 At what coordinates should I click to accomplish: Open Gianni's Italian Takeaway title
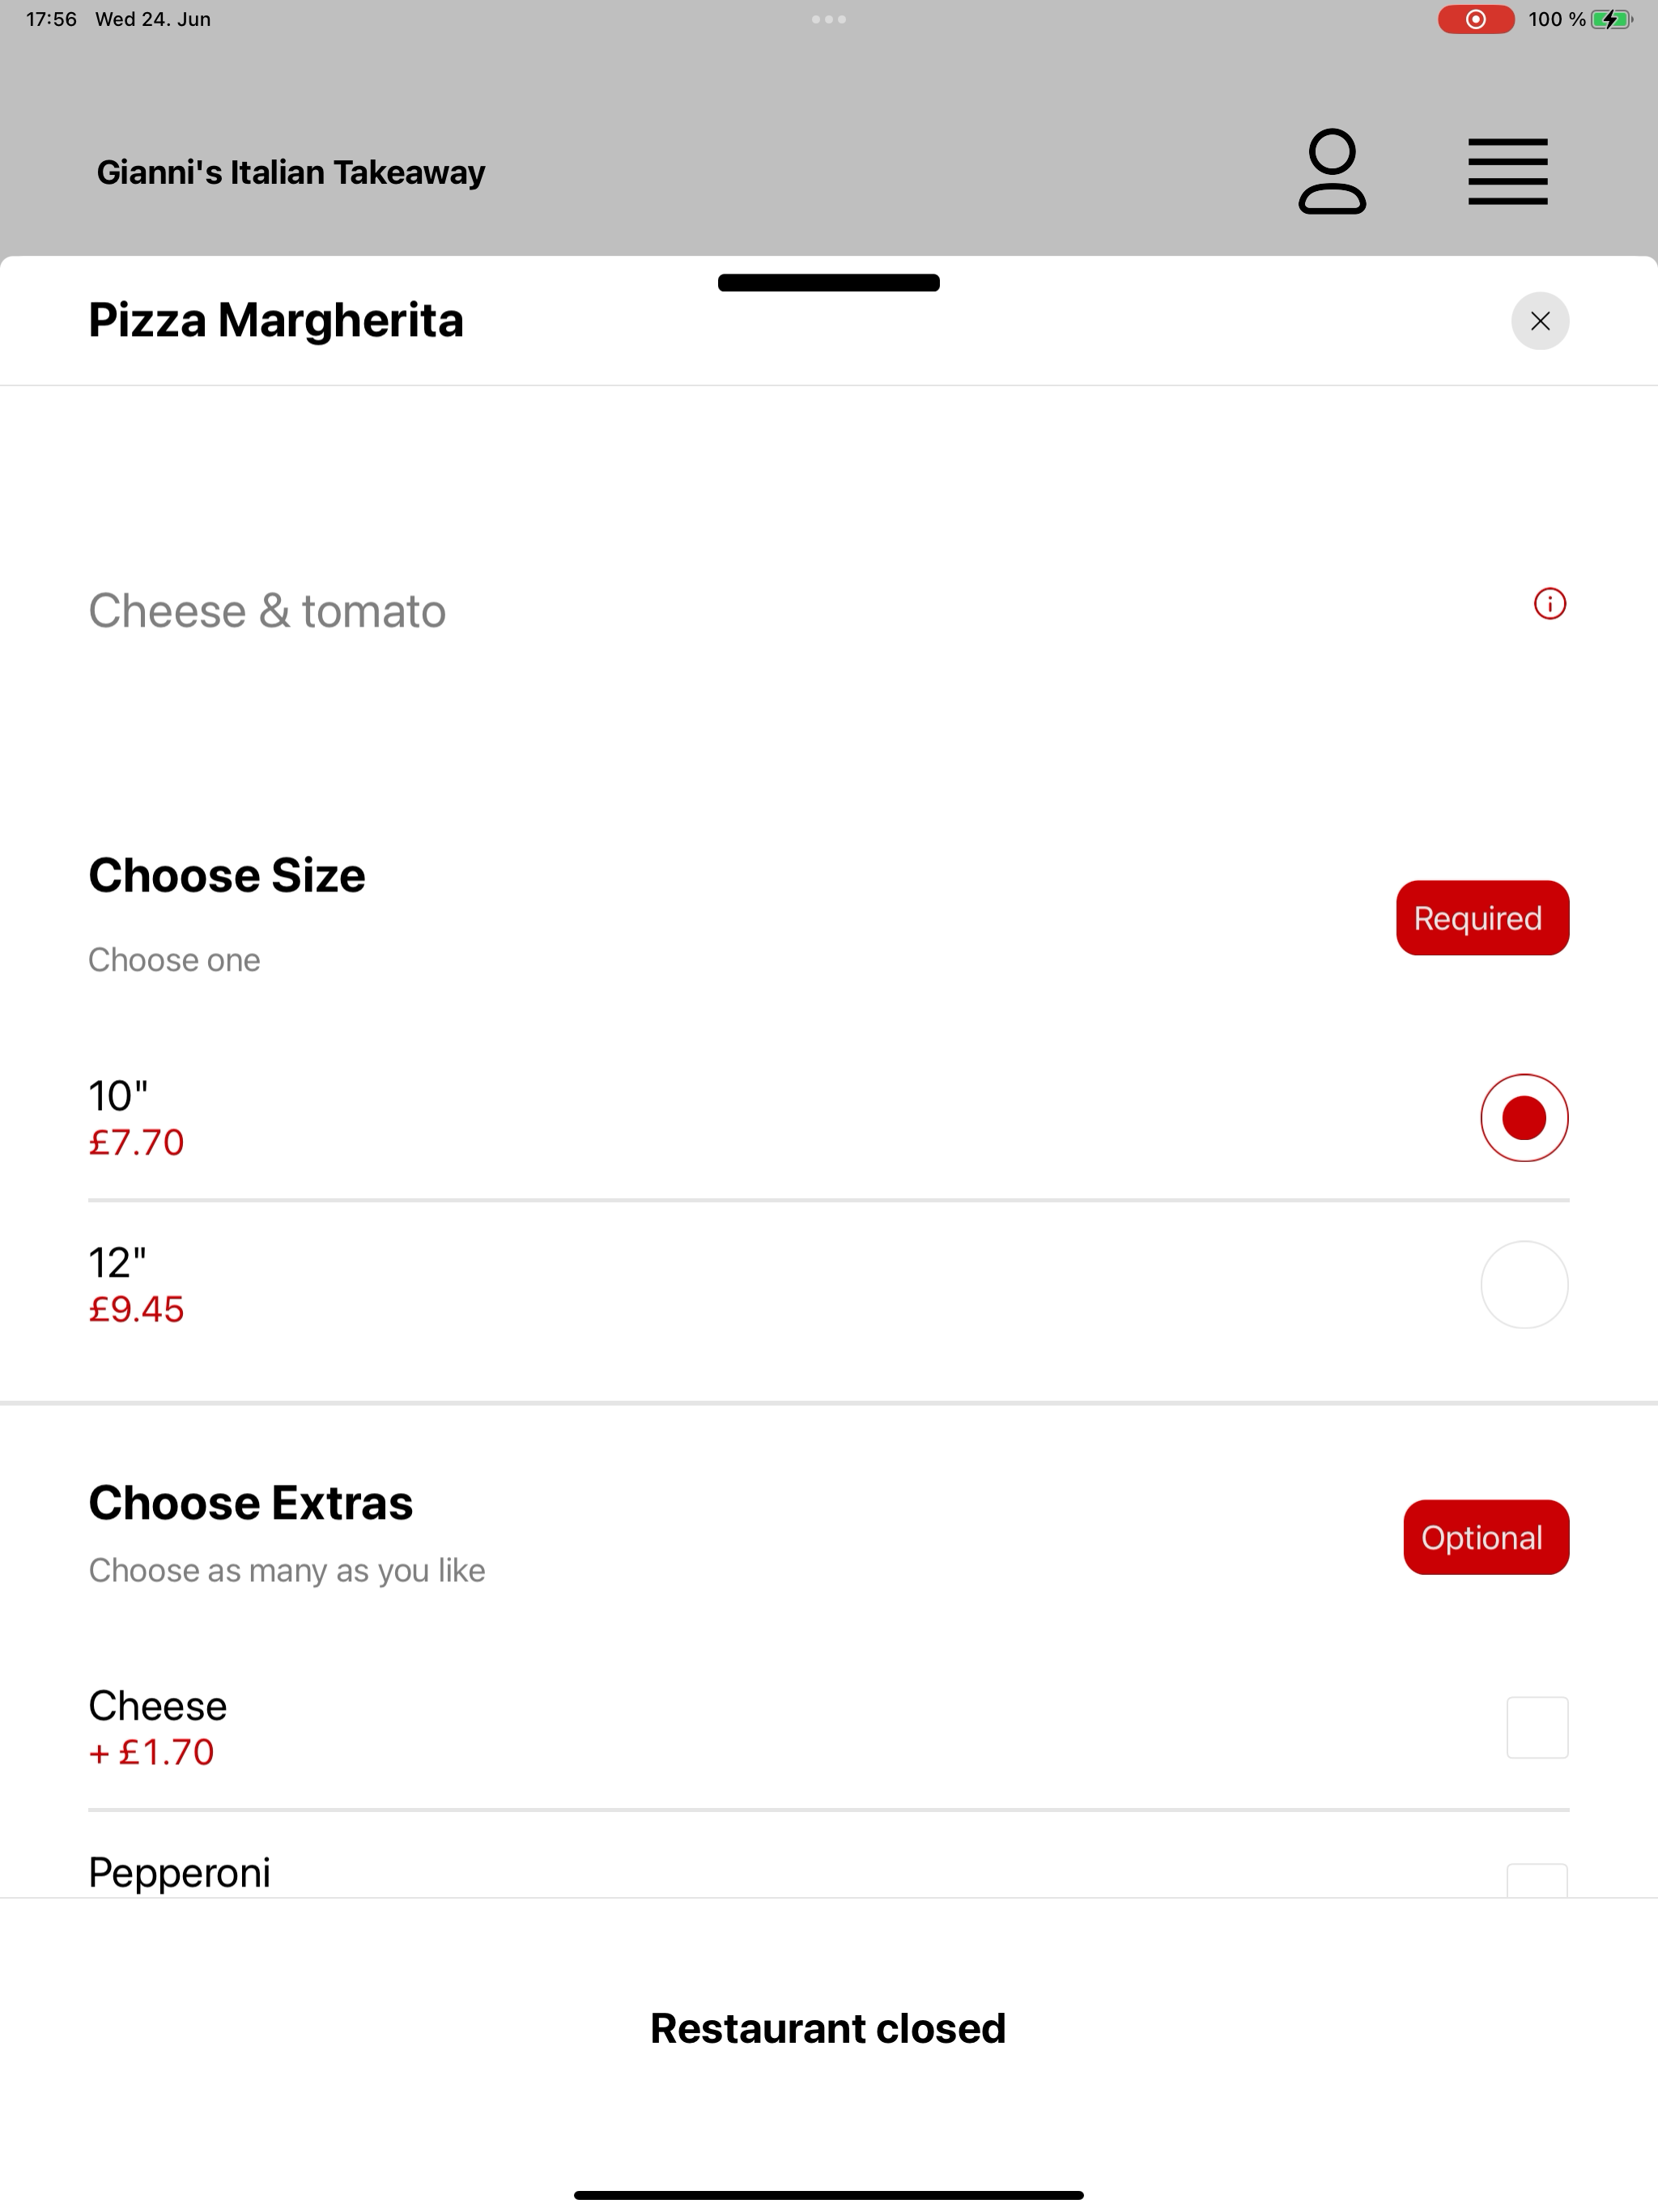tap(290, 172)
